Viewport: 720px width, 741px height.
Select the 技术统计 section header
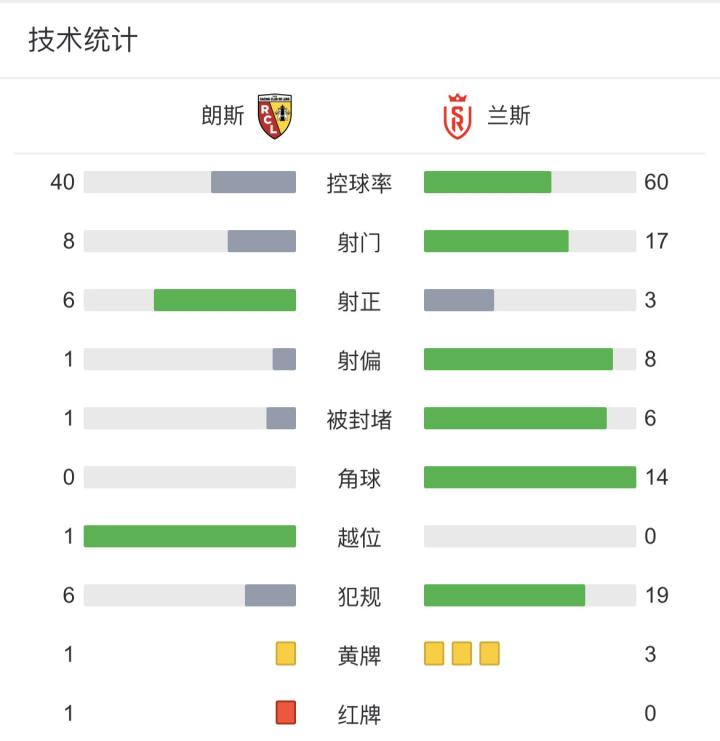coord(83,40)
